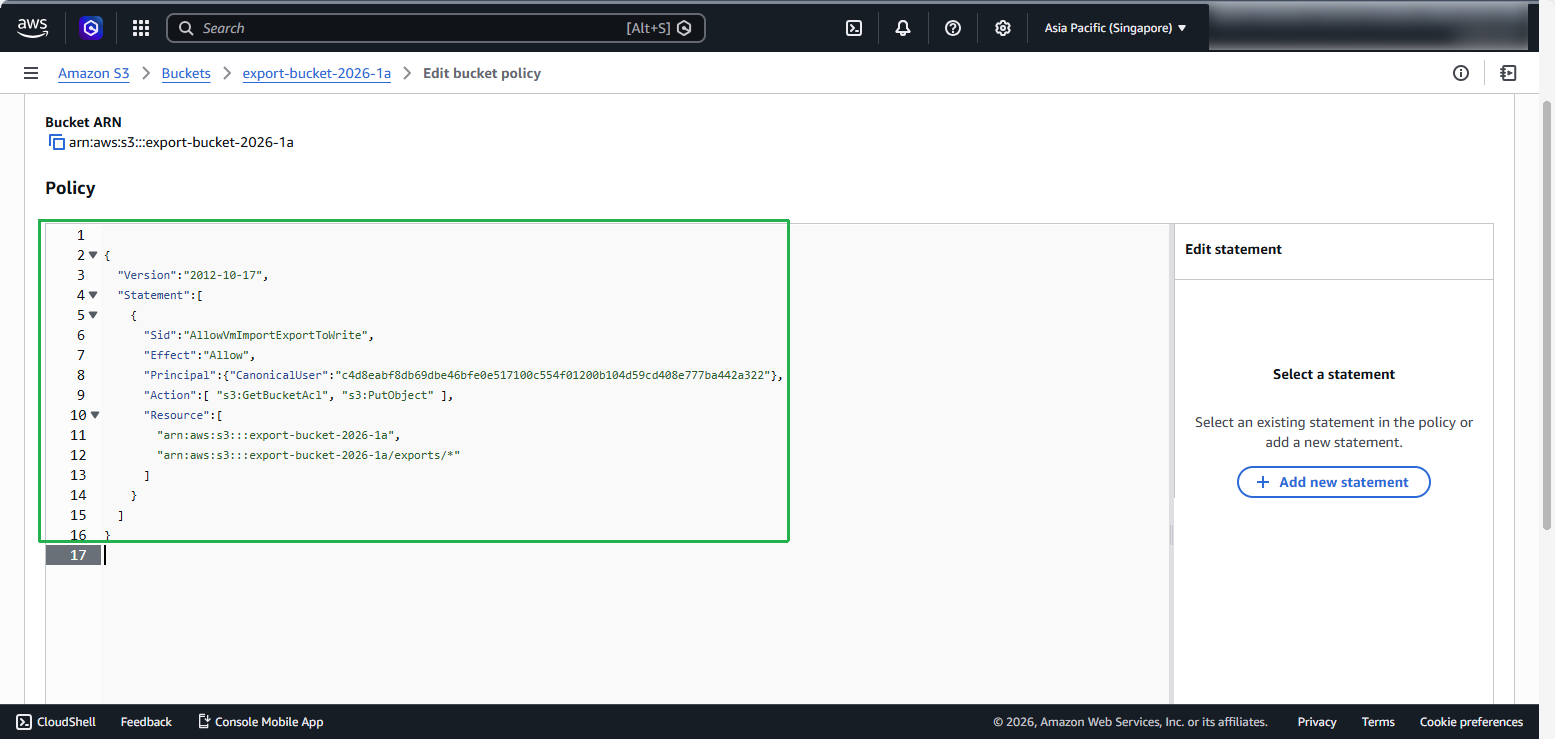
Task: Open the help question mark menu
Action: [x=953, y=28]
